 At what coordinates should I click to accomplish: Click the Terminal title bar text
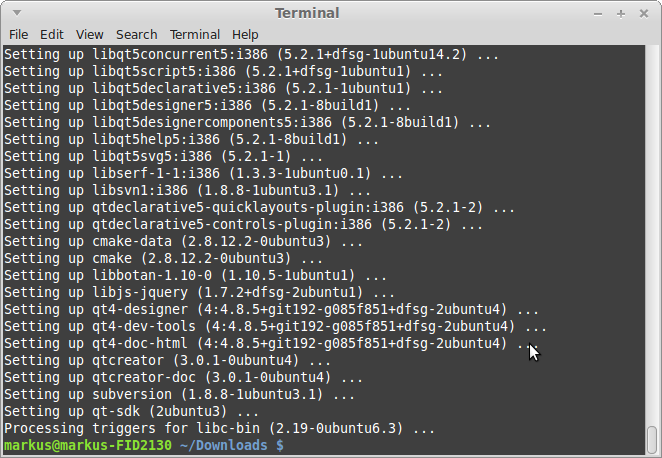(306, 13)
